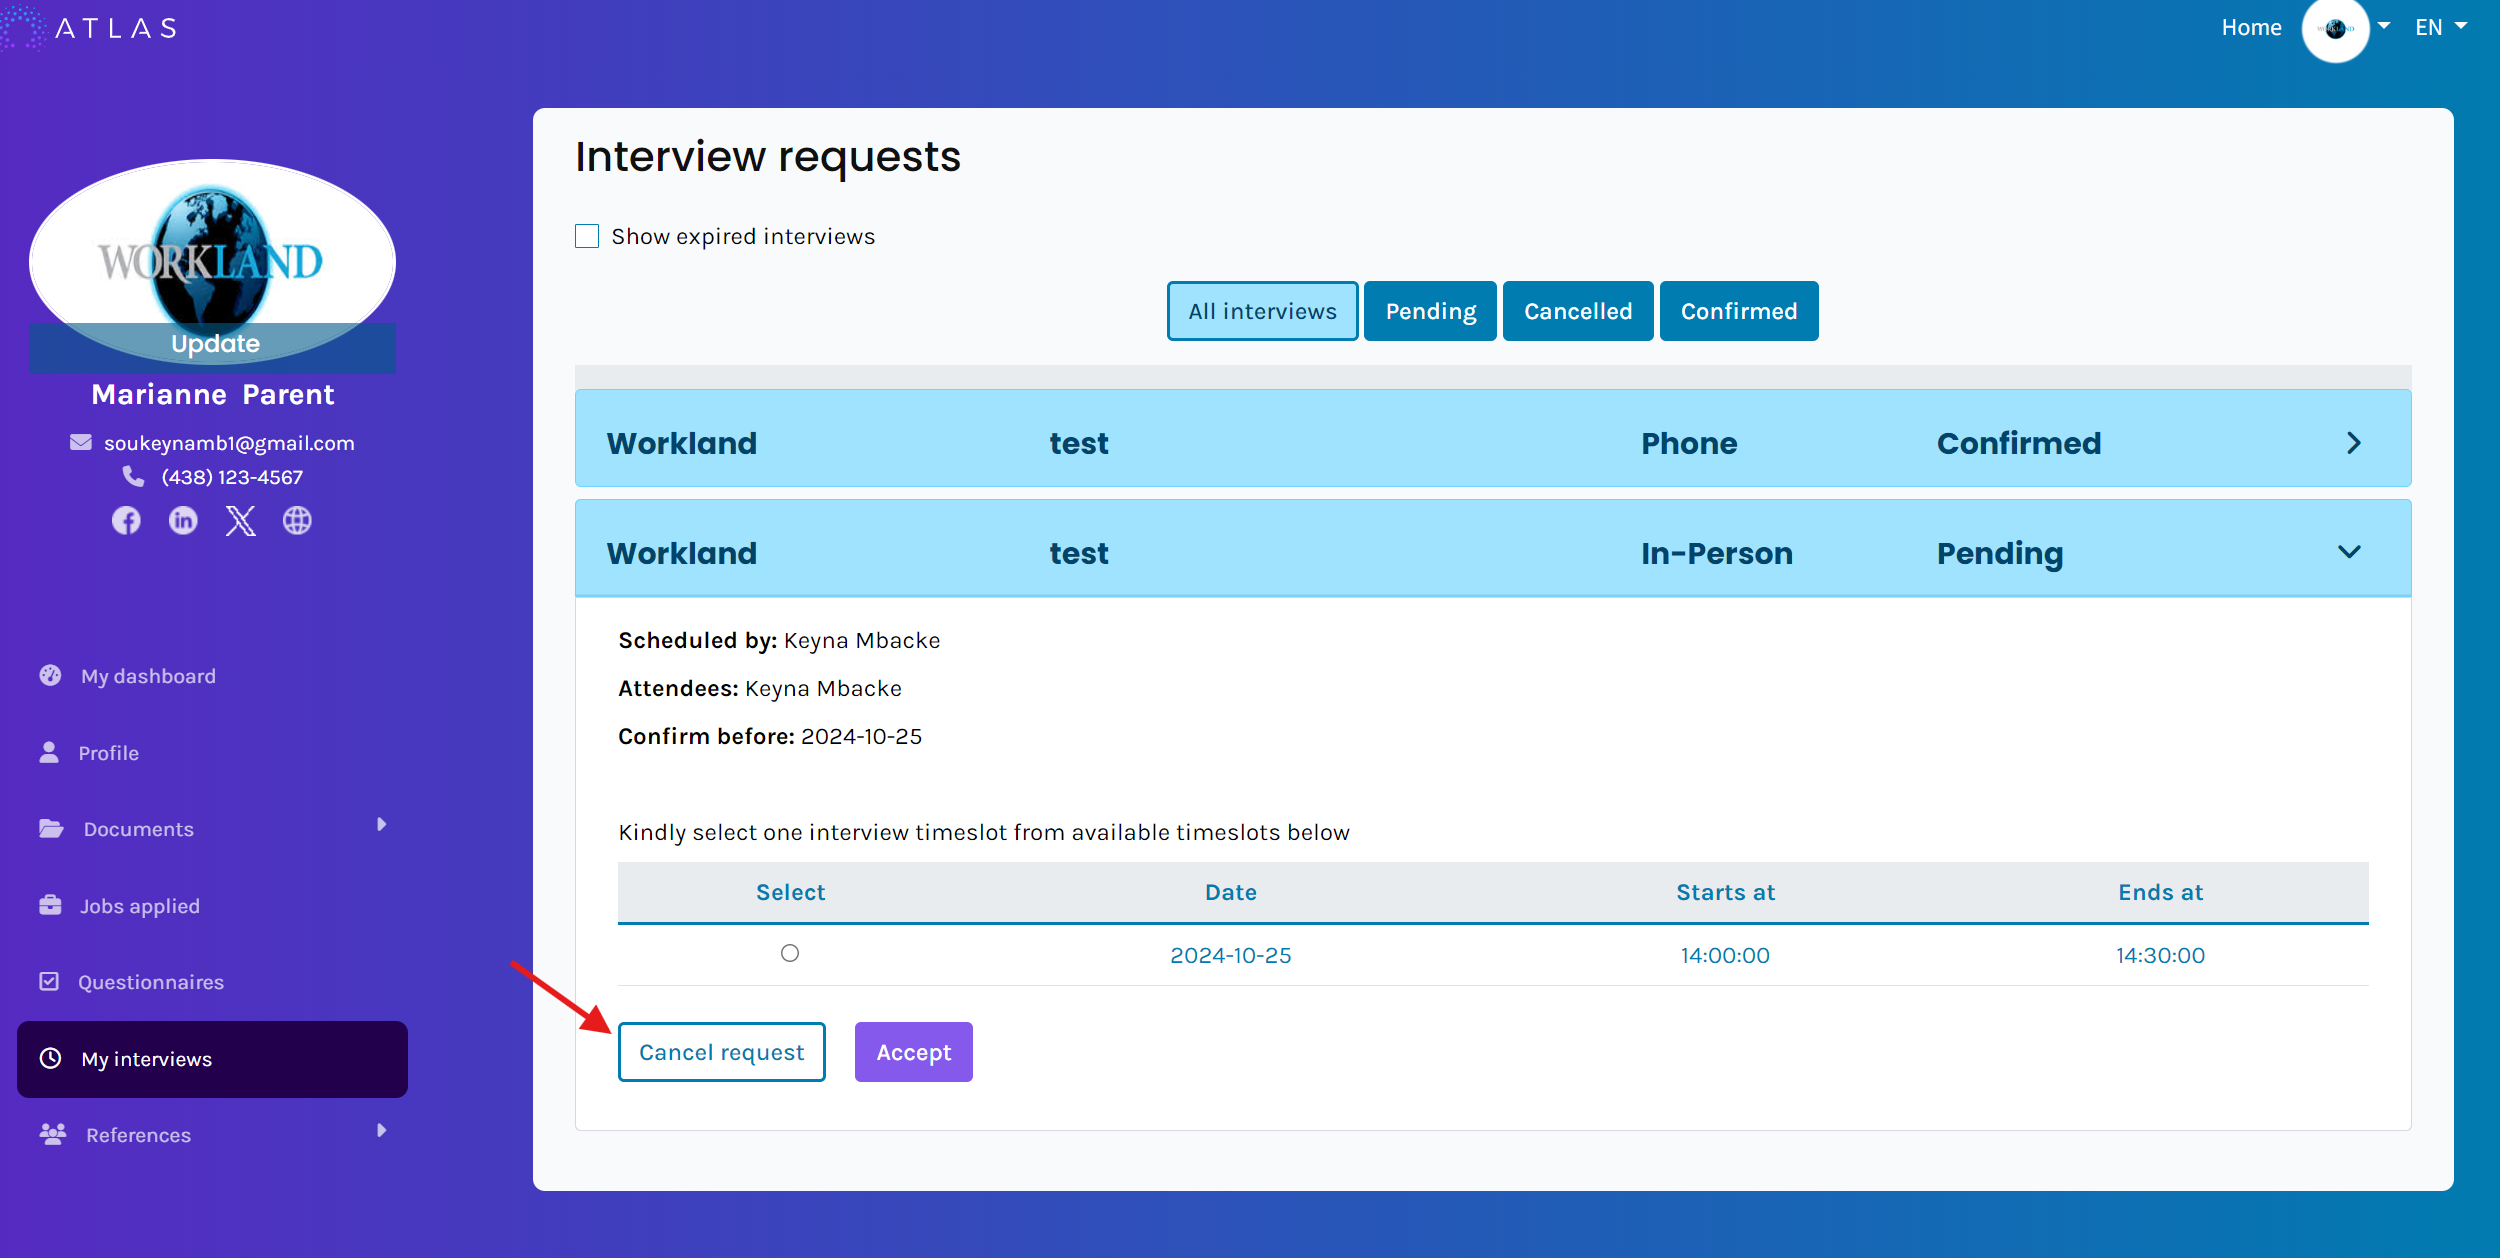Open the Facebook profile icon
The height and width of the screenshot is (1258, 2500).
point(126,520)
